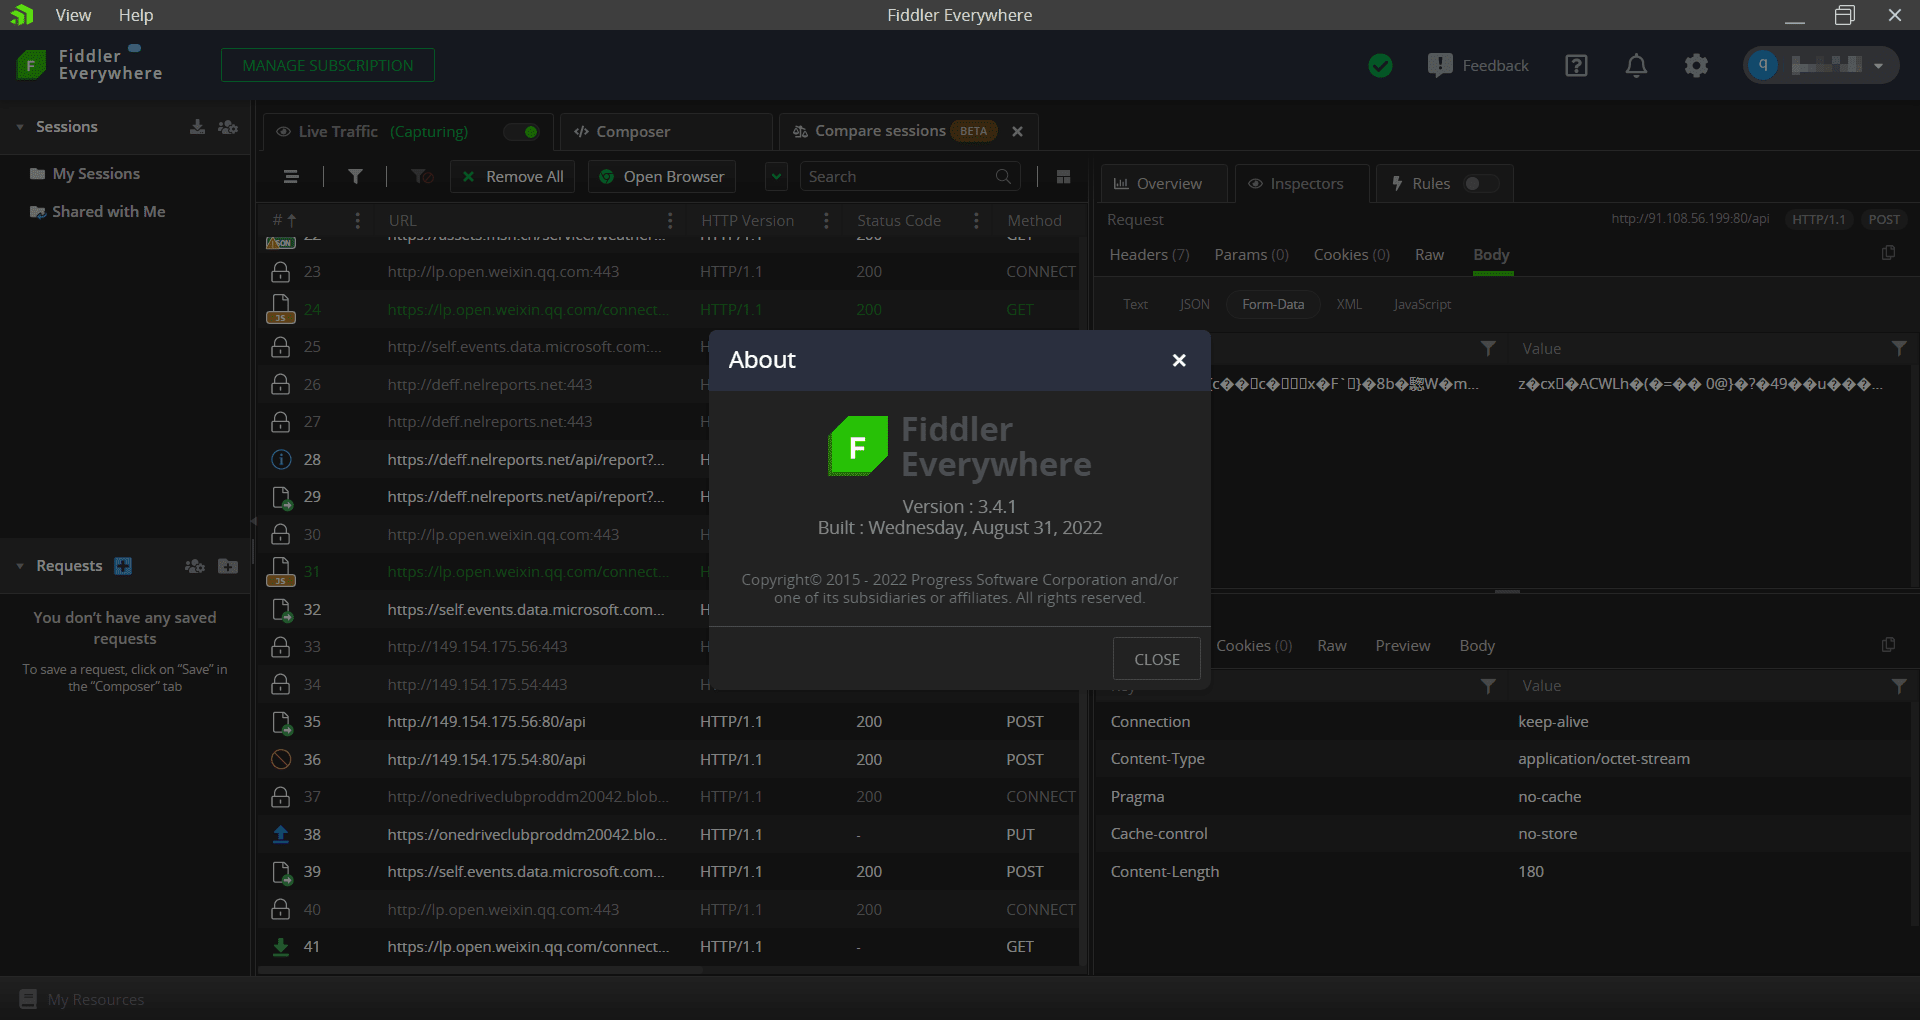1920x1020 pixels.
Task: Click the green connection status check icon
Action: [x=1380, y=66]
